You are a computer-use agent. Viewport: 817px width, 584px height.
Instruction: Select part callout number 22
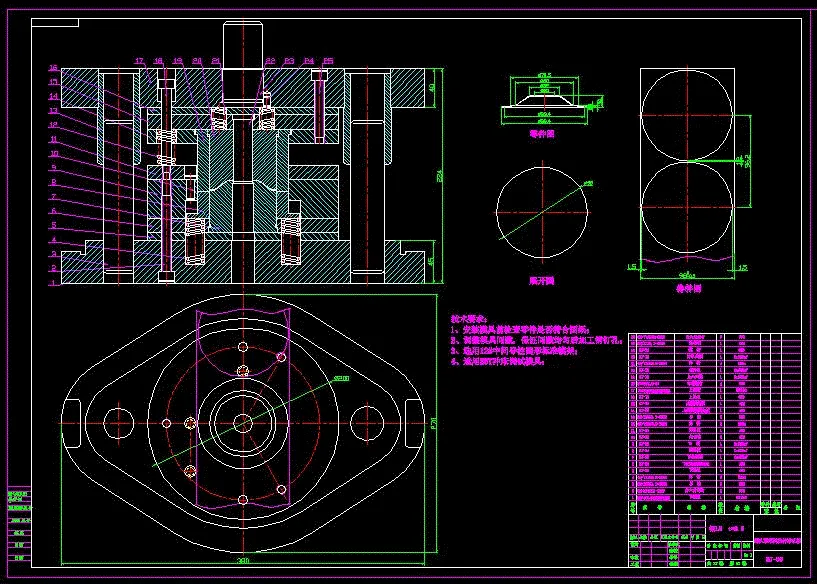pos(270,61)
